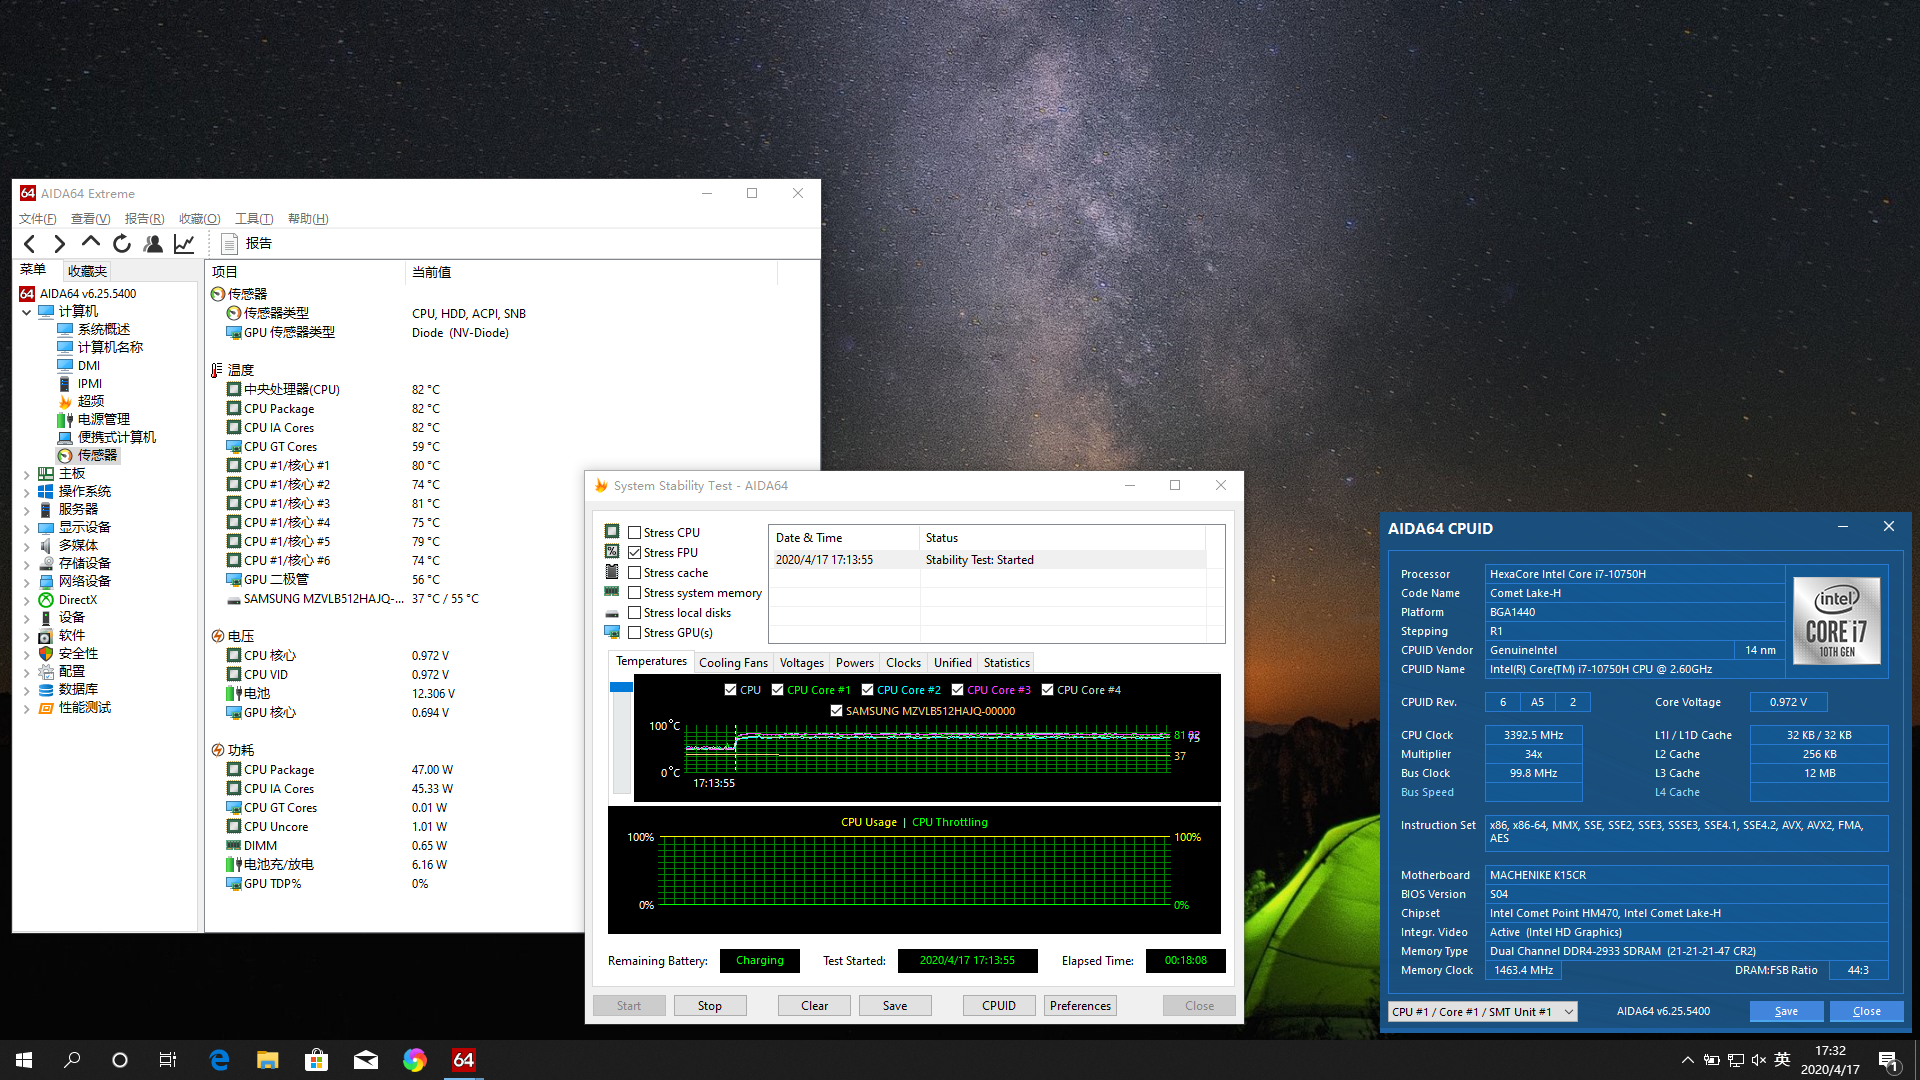Go forward with the AIDA64 toolbar arrow
This screenshot has height=1080, width=1920.
pyautogui.click(x=59, y=243)
